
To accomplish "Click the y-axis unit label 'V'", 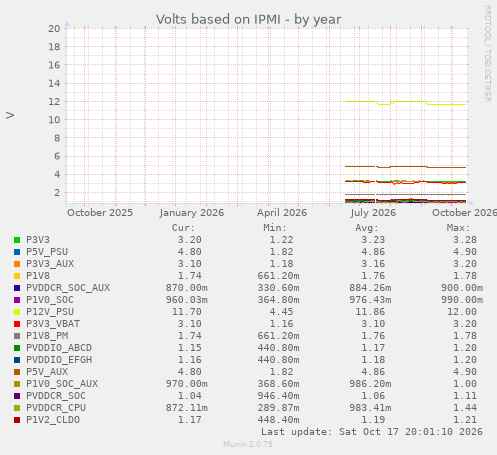I will (x=10, y=116).
